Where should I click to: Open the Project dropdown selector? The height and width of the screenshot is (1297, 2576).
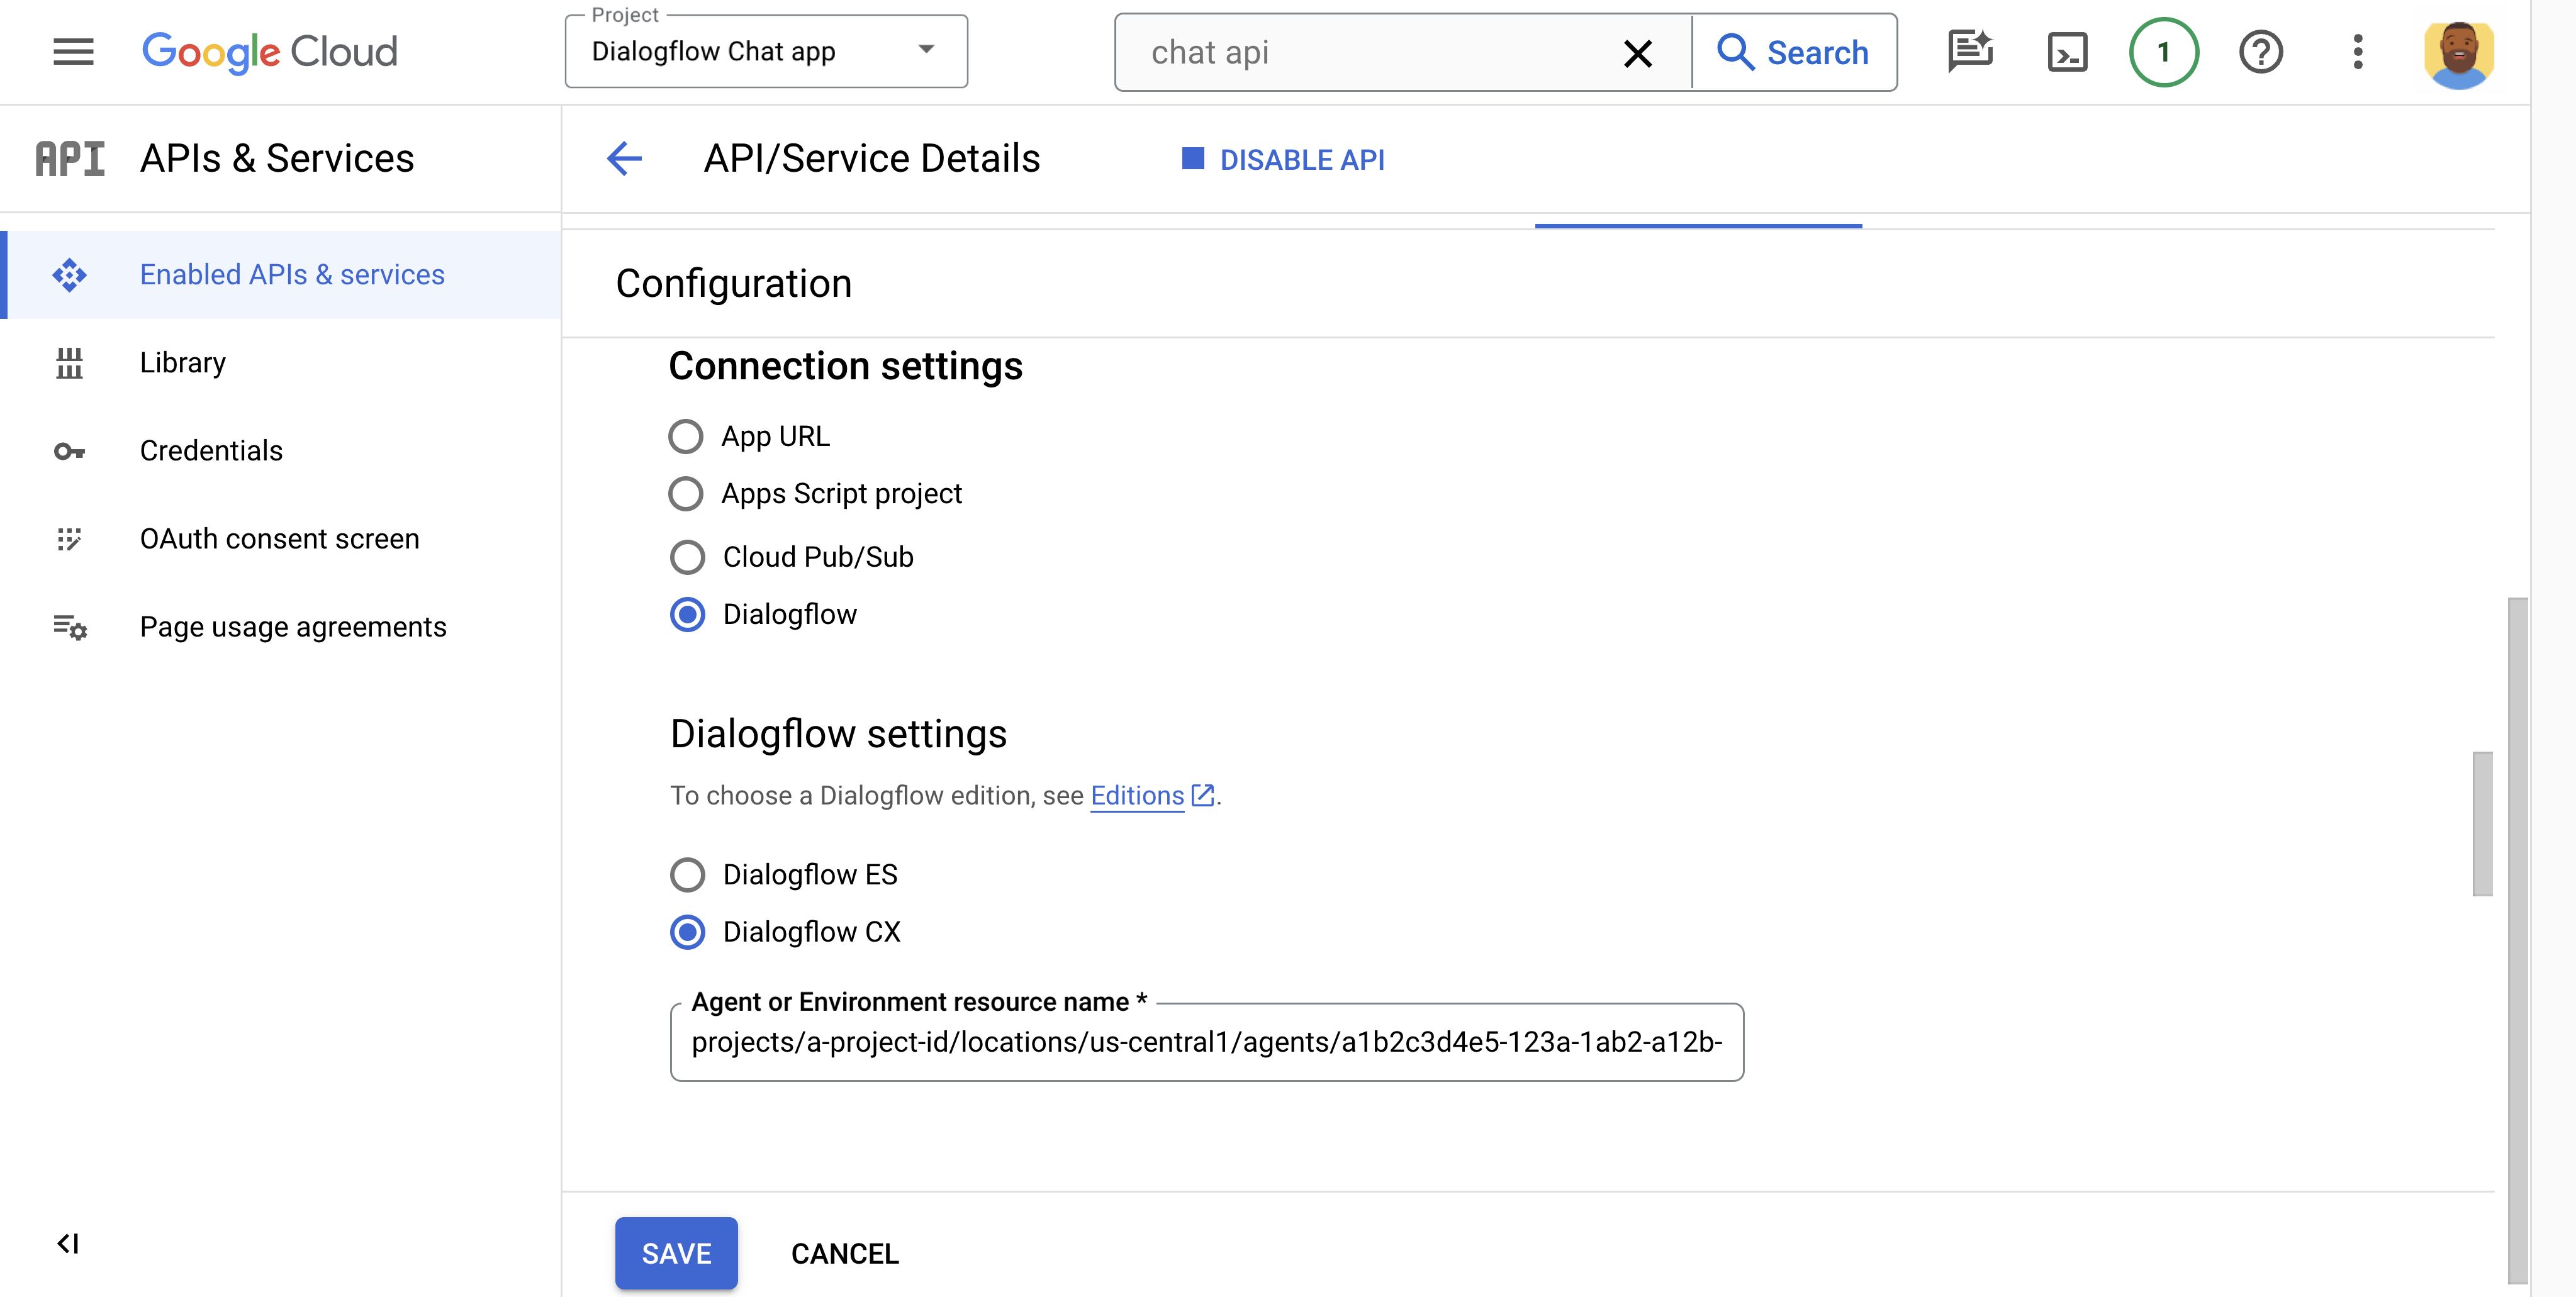pyautogui.click(x=764, y=50)
